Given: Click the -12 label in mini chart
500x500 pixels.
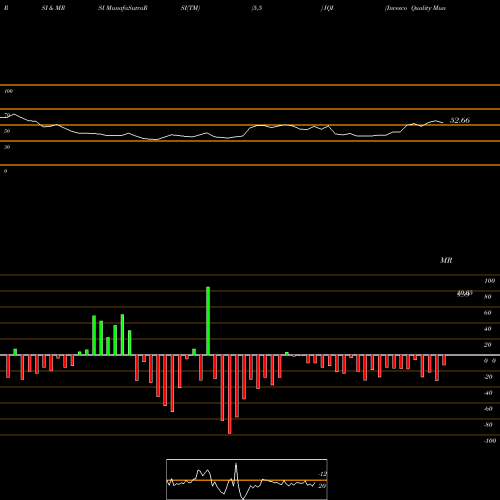Looking at the screenshot, I should click(x=322, y=474).
